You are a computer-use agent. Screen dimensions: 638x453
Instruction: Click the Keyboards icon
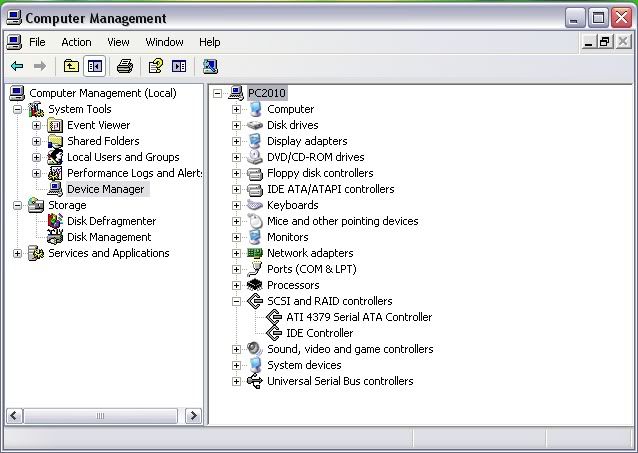click(x=255, y=205)
